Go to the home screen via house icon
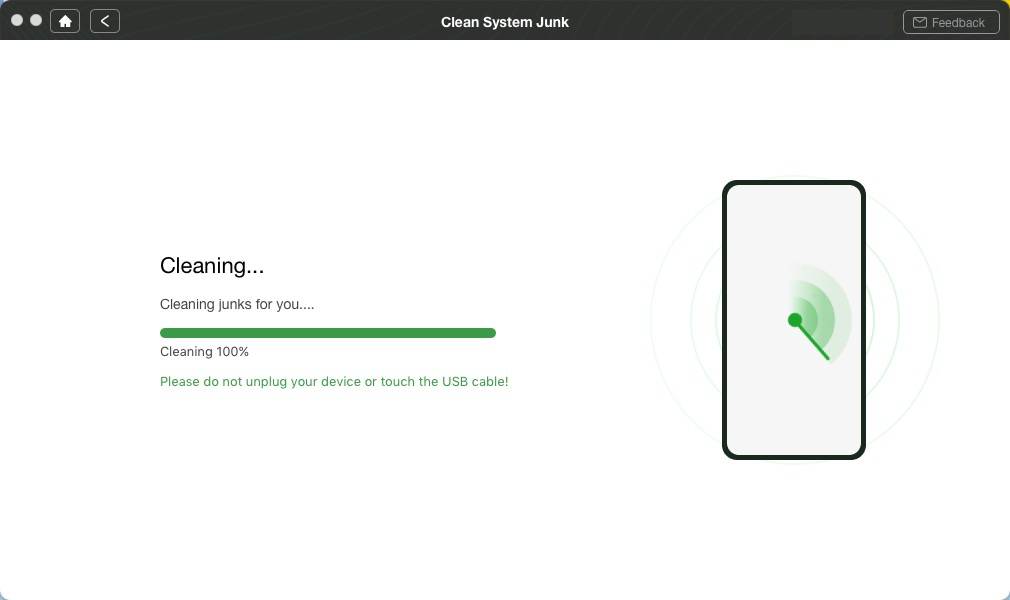This screenshot has height=600, width=1010. click(65, 21)
